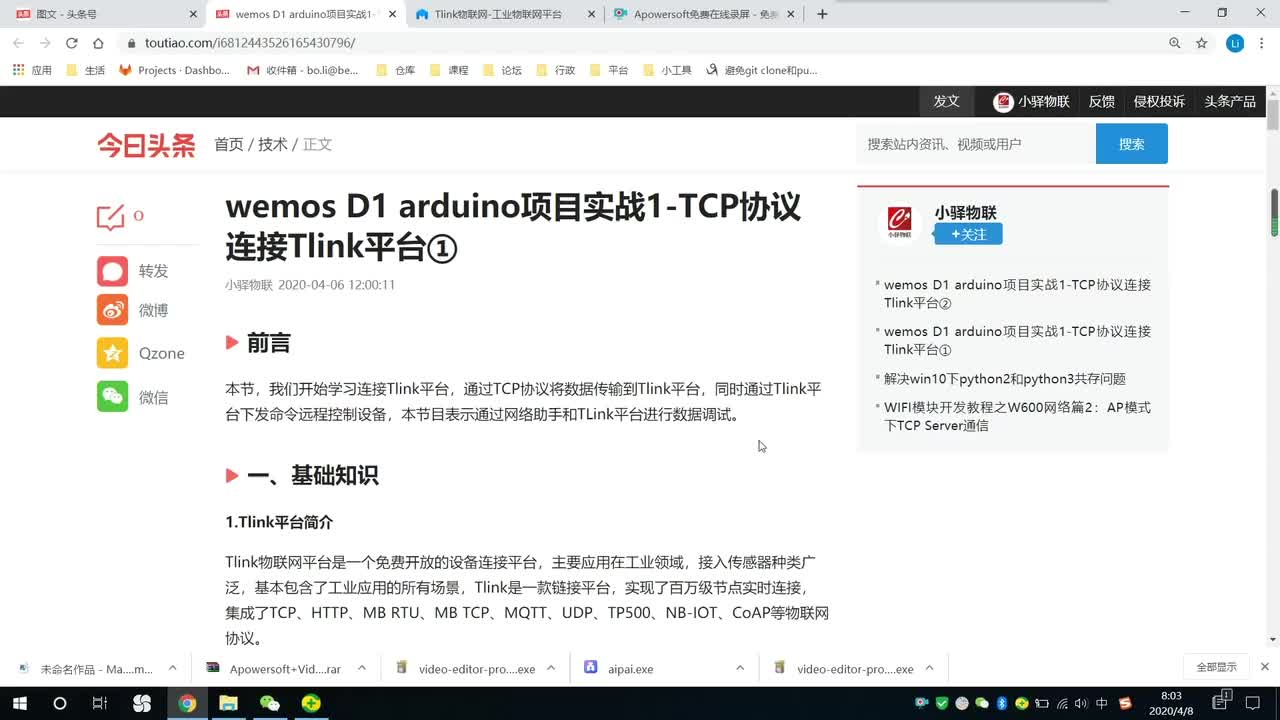Image resolution: width=1280 pixels, height=720 pixels.
Task: Open the browser home page icon
Action: pyautogui.click(x=98, y=43)
